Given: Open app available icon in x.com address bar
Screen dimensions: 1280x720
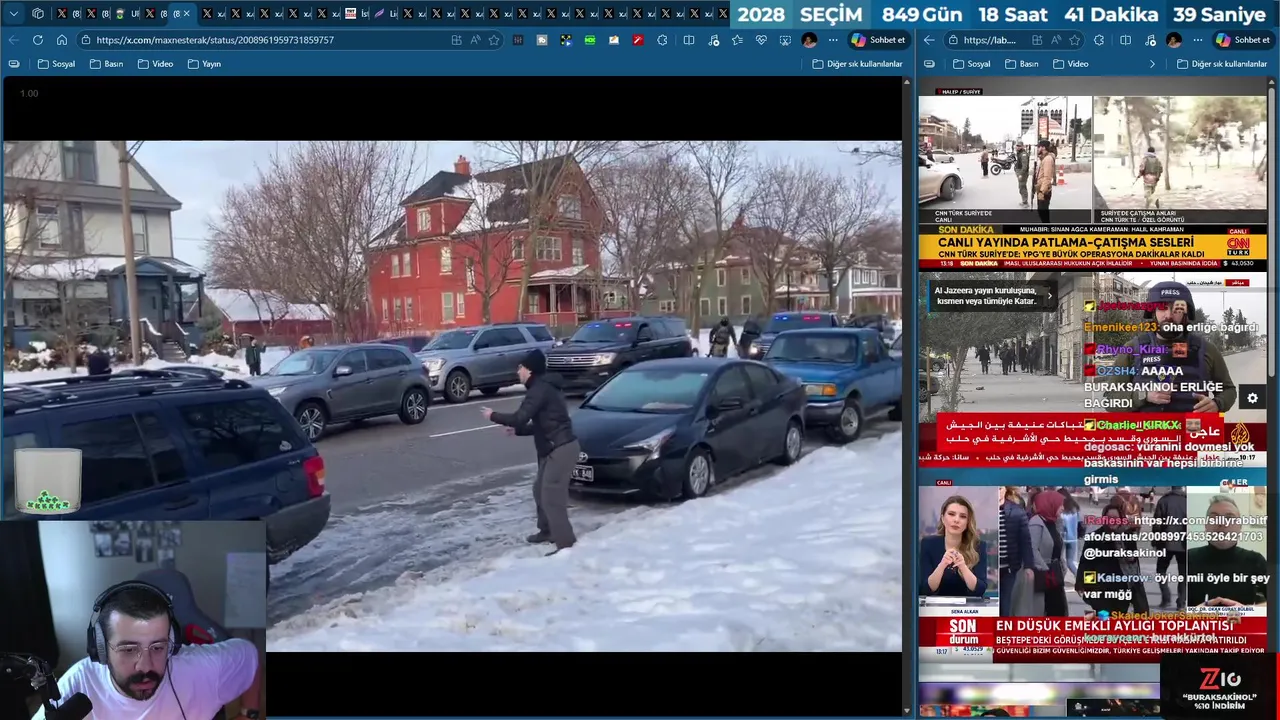Looking at the screenshot, I should point(456,40).
